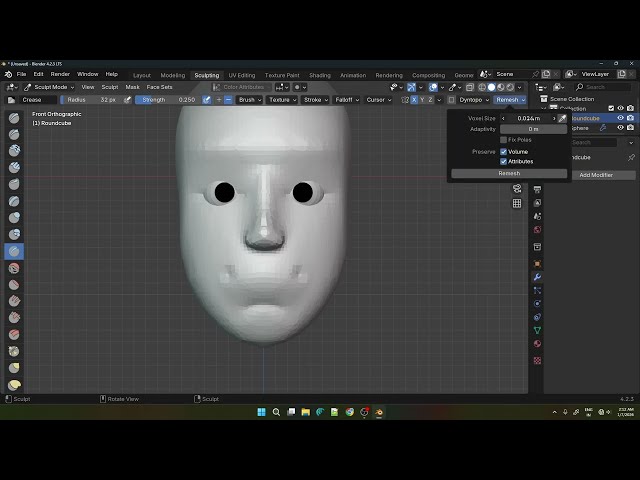
Task: Click the outliner Search field
Action: click(603, 87)
